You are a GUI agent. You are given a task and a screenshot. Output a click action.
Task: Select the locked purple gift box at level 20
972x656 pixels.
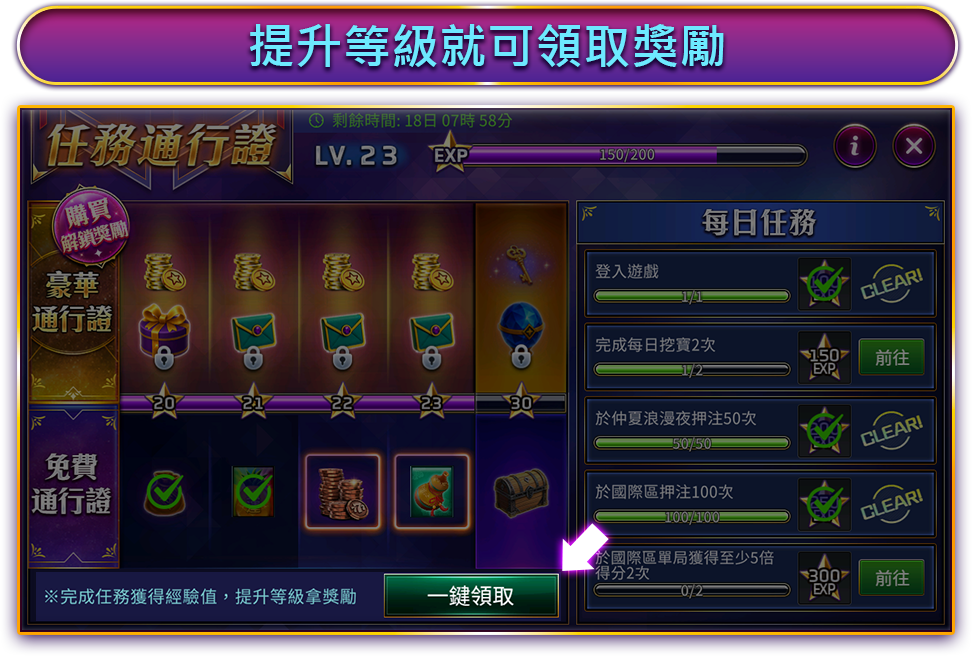pos(164,335)
